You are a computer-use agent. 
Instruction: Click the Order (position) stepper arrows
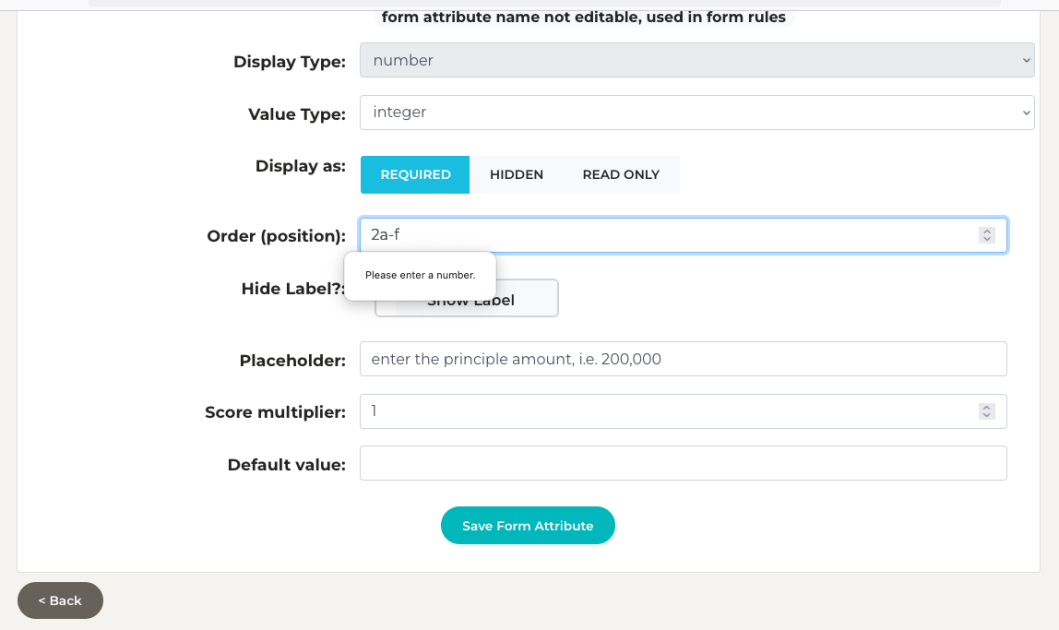(987, 235)
